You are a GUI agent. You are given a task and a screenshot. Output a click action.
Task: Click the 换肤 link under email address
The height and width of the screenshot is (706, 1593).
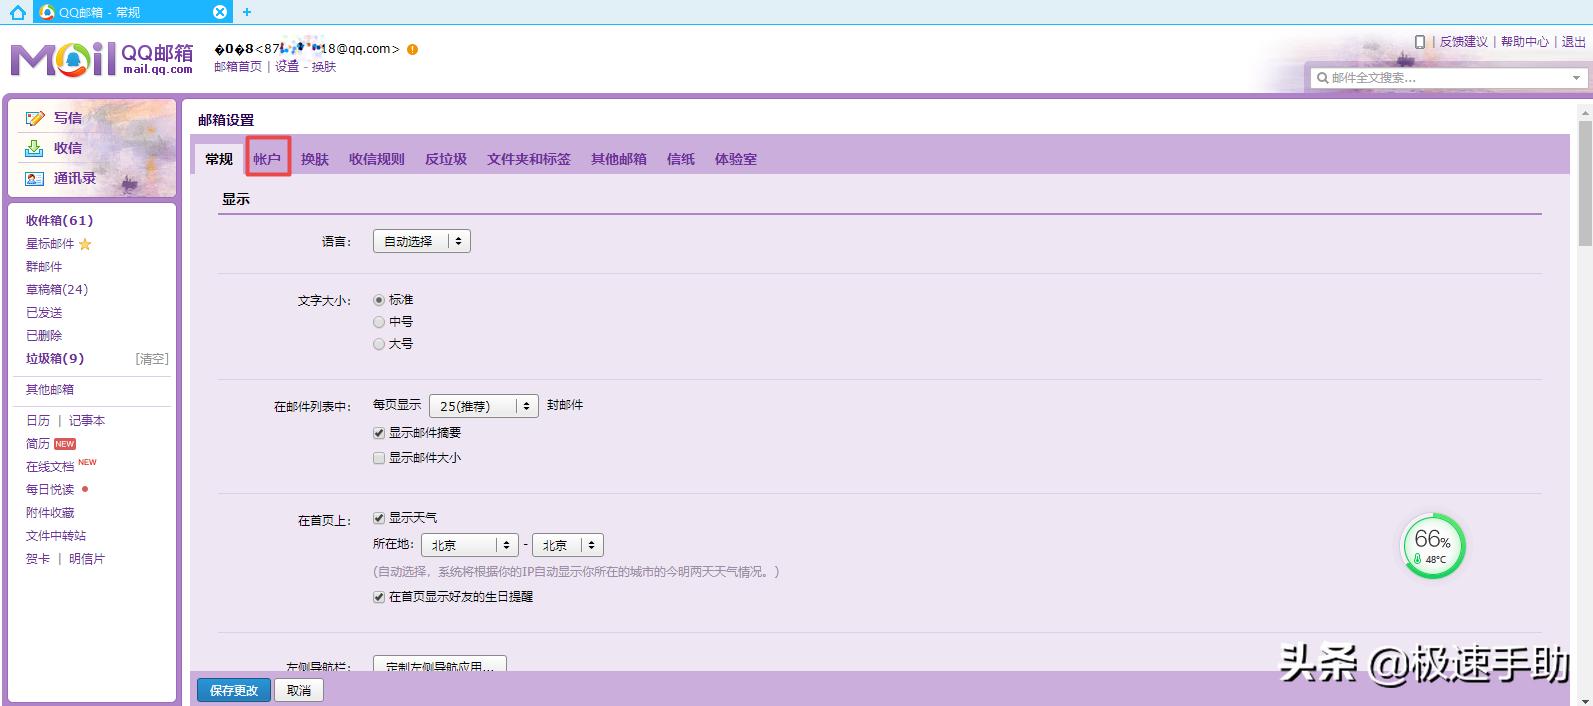coord(324,67)
